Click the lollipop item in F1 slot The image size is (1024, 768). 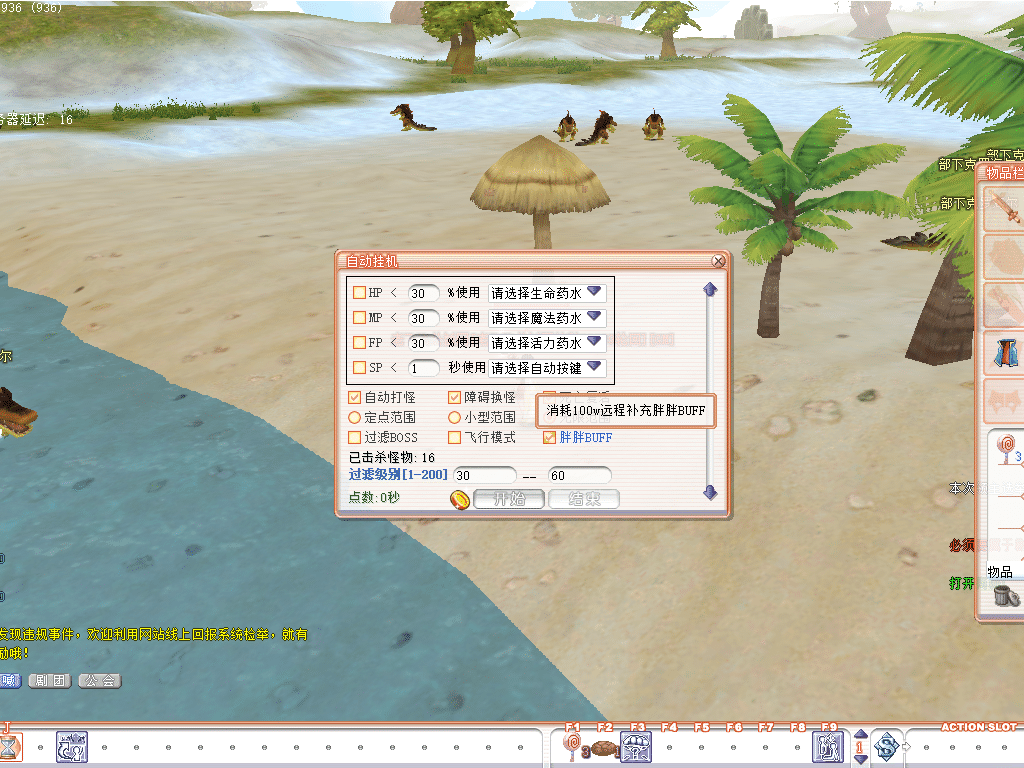(x=573, y=744)
